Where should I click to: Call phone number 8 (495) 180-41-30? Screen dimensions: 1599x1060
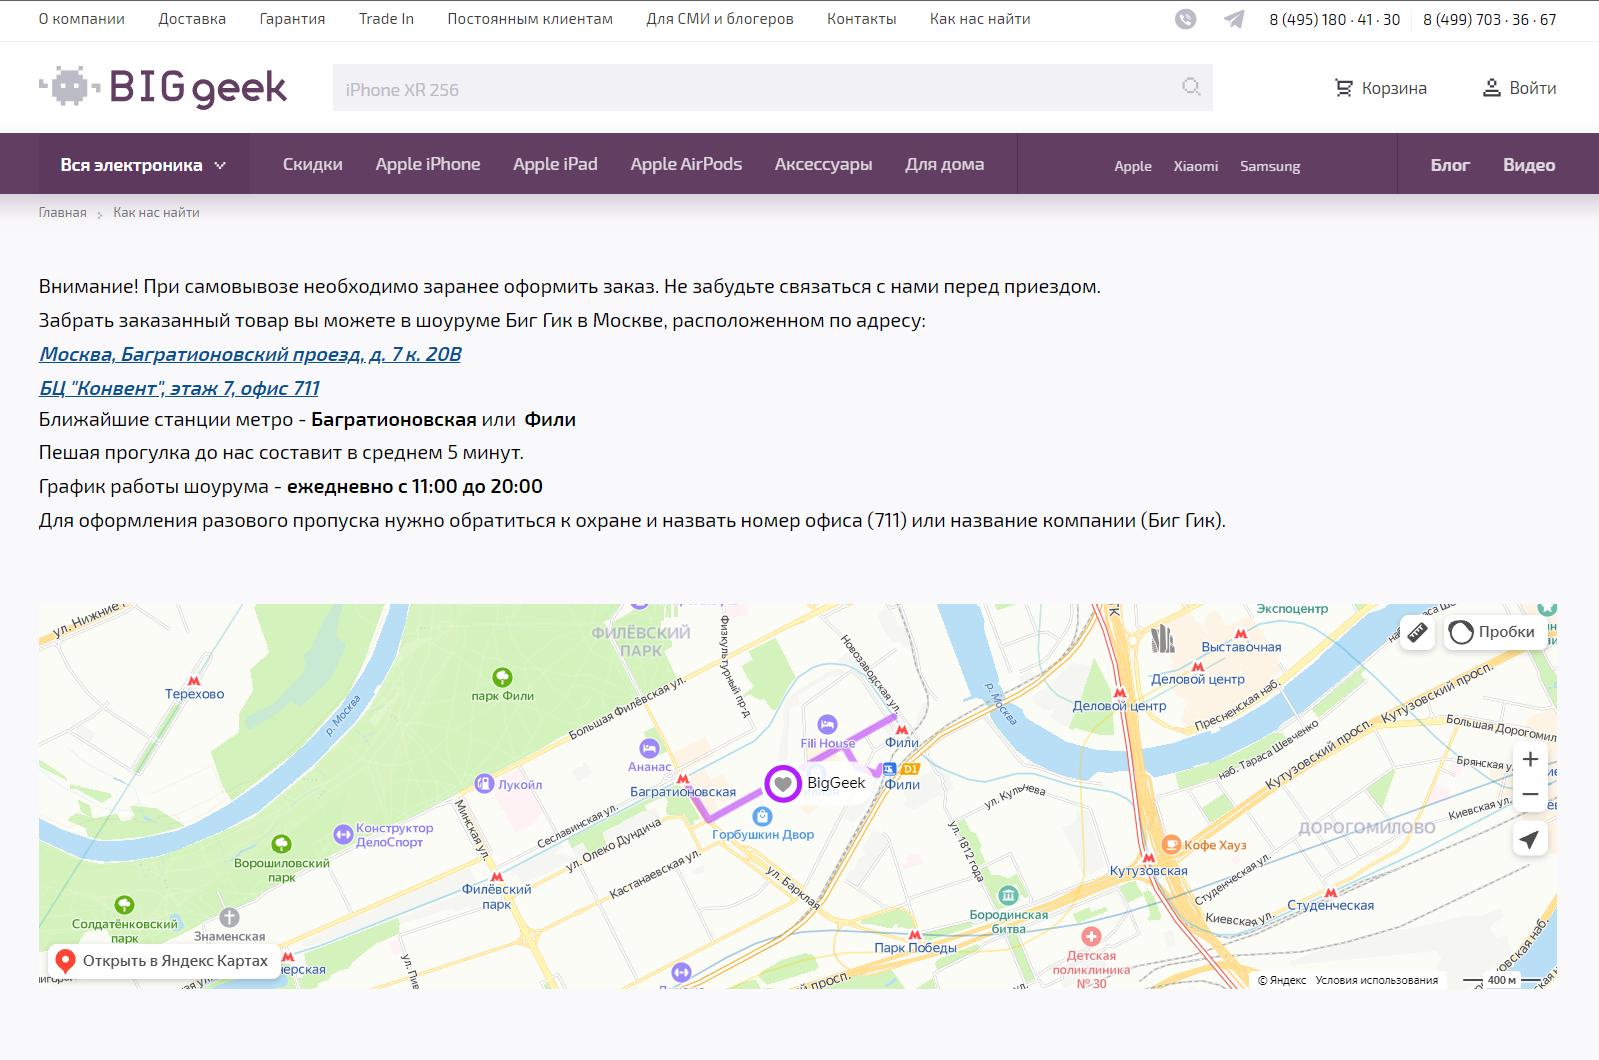point(1335,20)
